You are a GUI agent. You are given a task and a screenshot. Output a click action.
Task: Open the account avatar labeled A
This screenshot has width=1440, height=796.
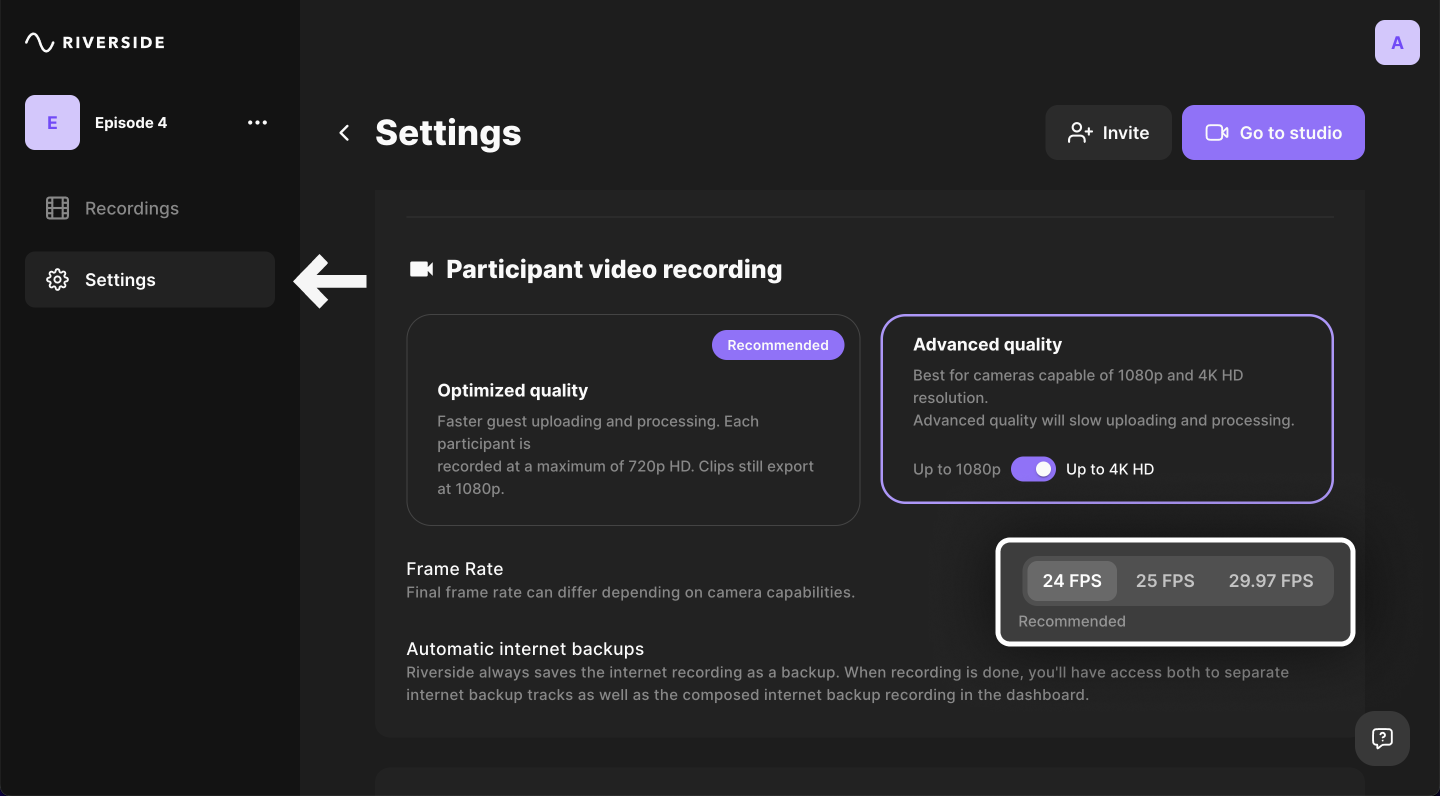(x=1397, y=43)
